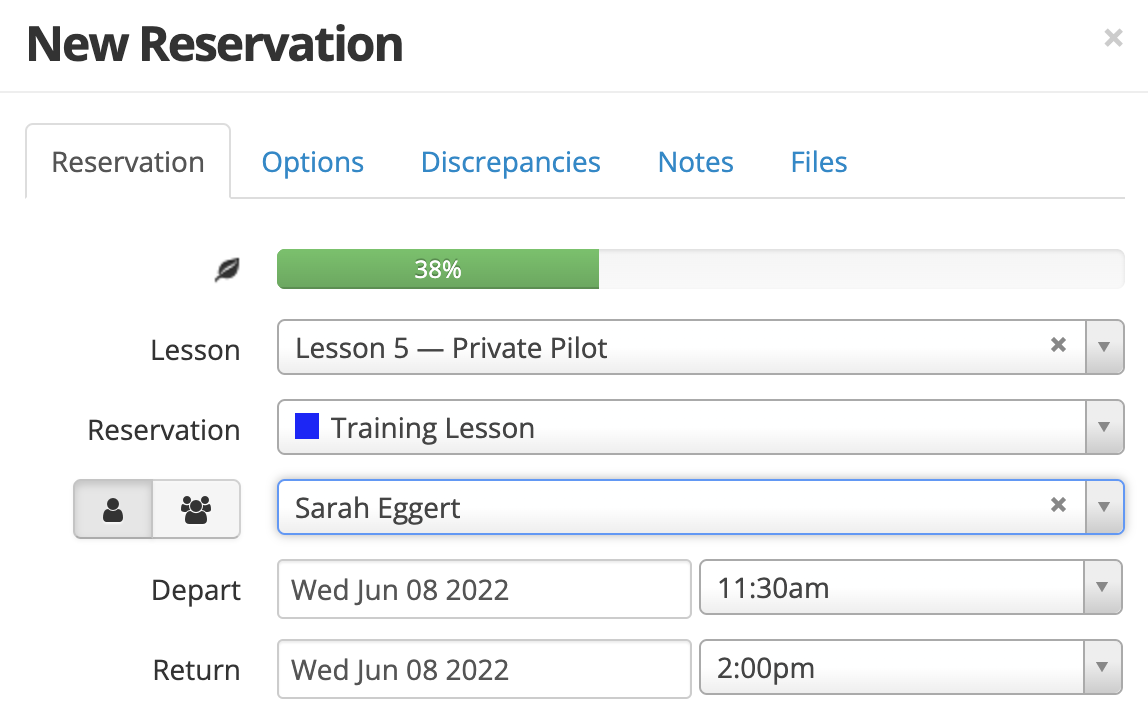This screenshot has width=1148, height=706.
Task: Switch to the Options tab
Action: pos(313,162)
